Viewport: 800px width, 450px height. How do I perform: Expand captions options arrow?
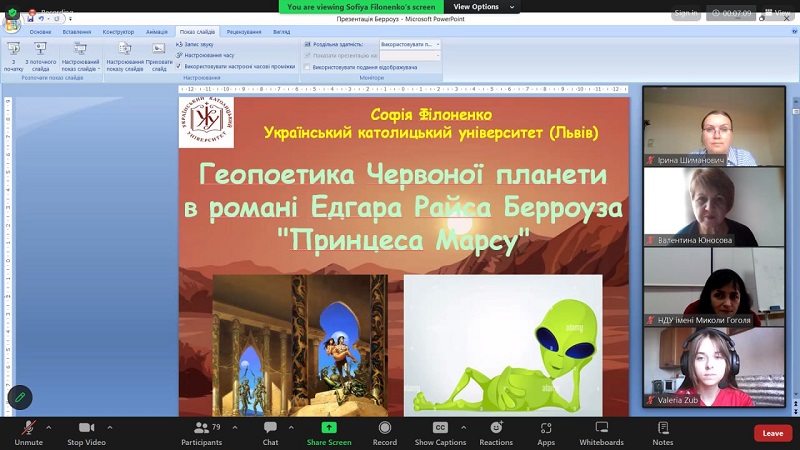(463, 428)
